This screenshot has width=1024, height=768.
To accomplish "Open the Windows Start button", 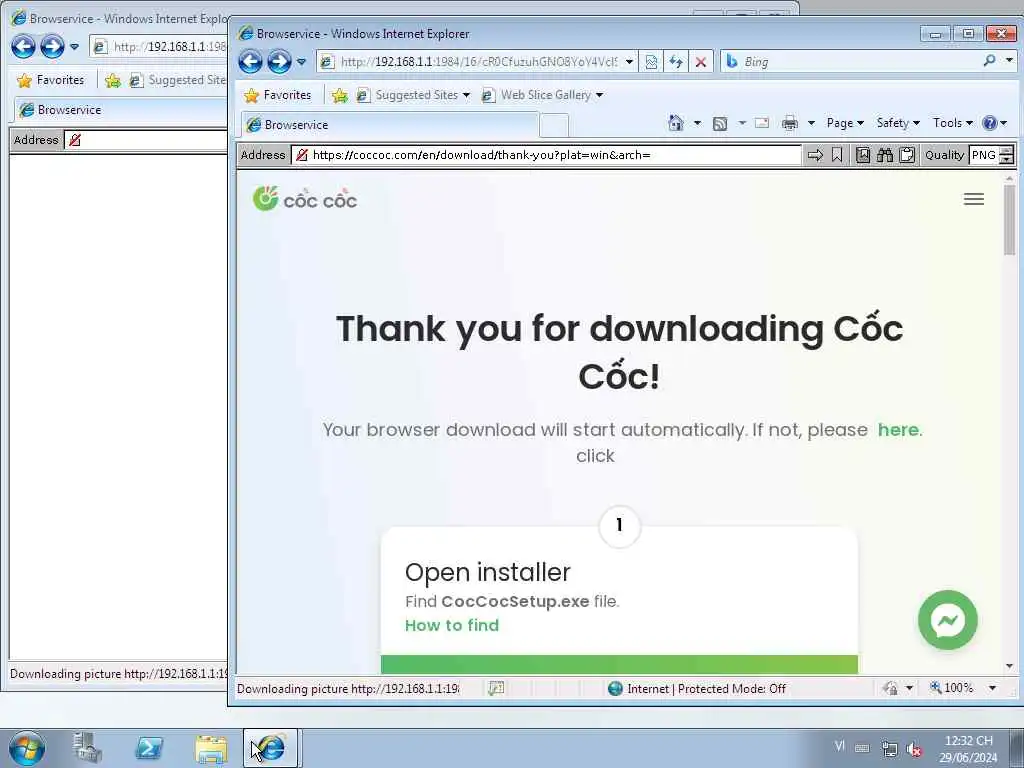I will [27, 749].
